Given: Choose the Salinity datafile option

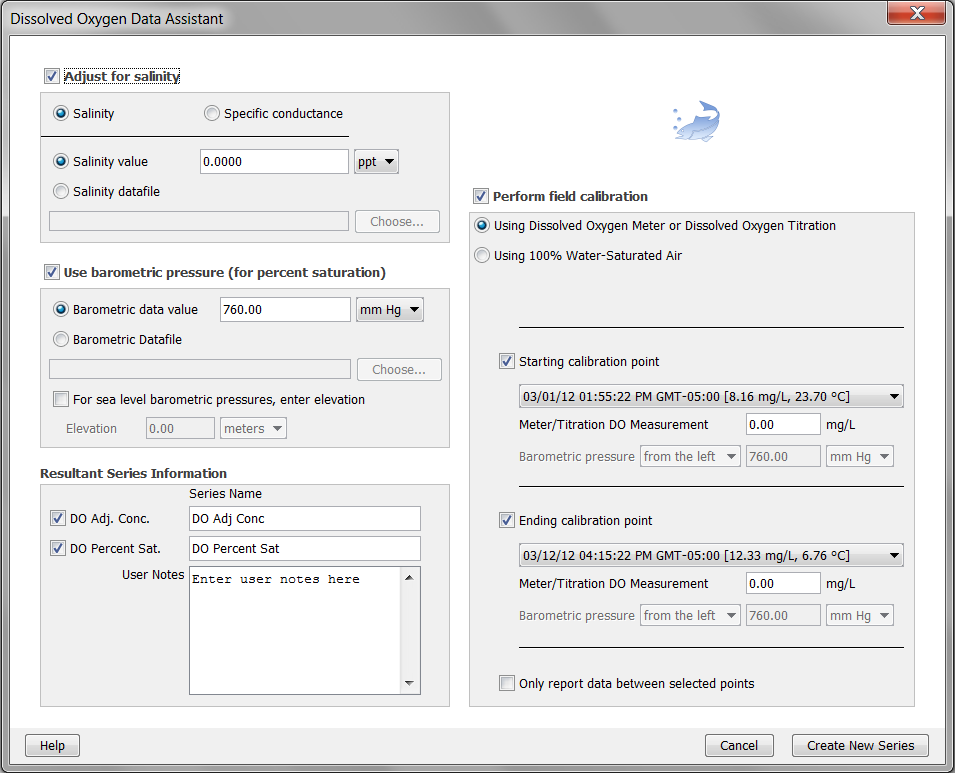Looking at the screenshot, I should 62,192.
